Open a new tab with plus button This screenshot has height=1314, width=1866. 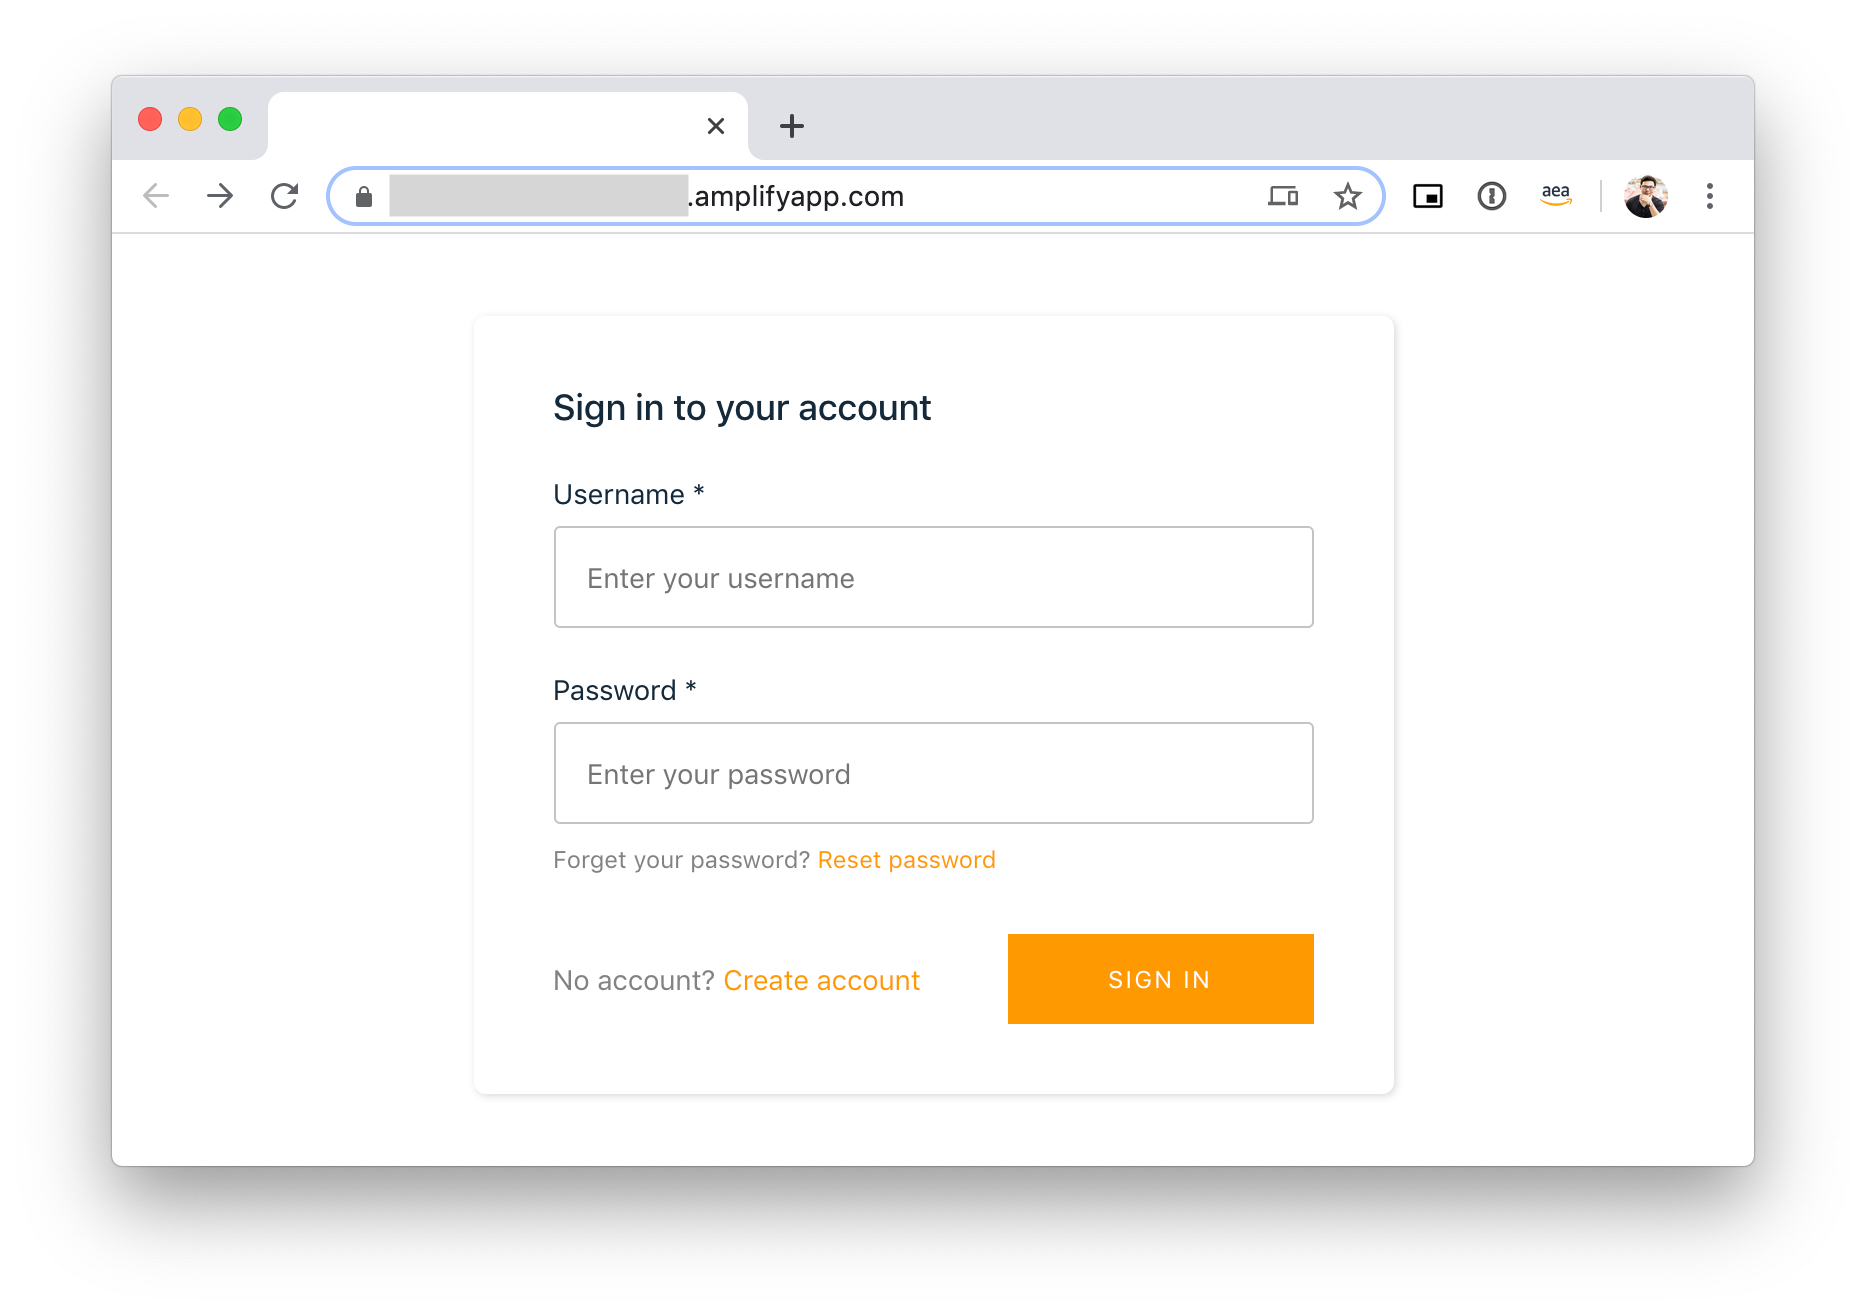[792, 126]
